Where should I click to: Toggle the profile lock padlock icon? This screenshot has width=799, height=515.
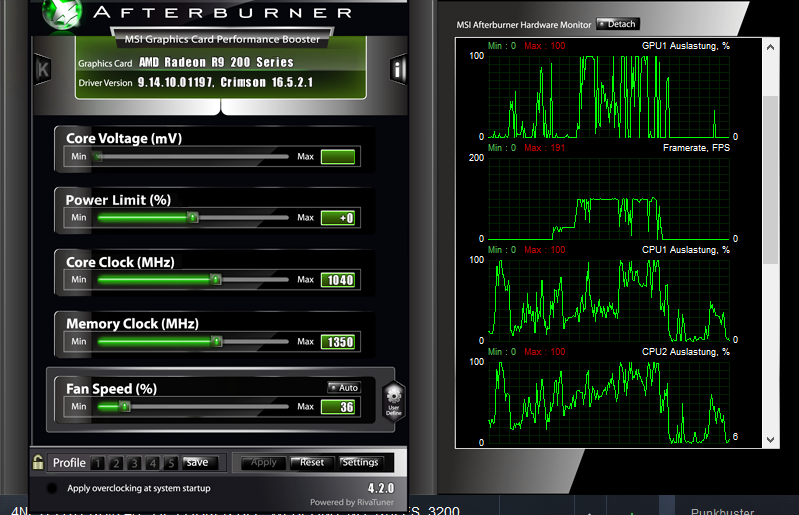38,462
